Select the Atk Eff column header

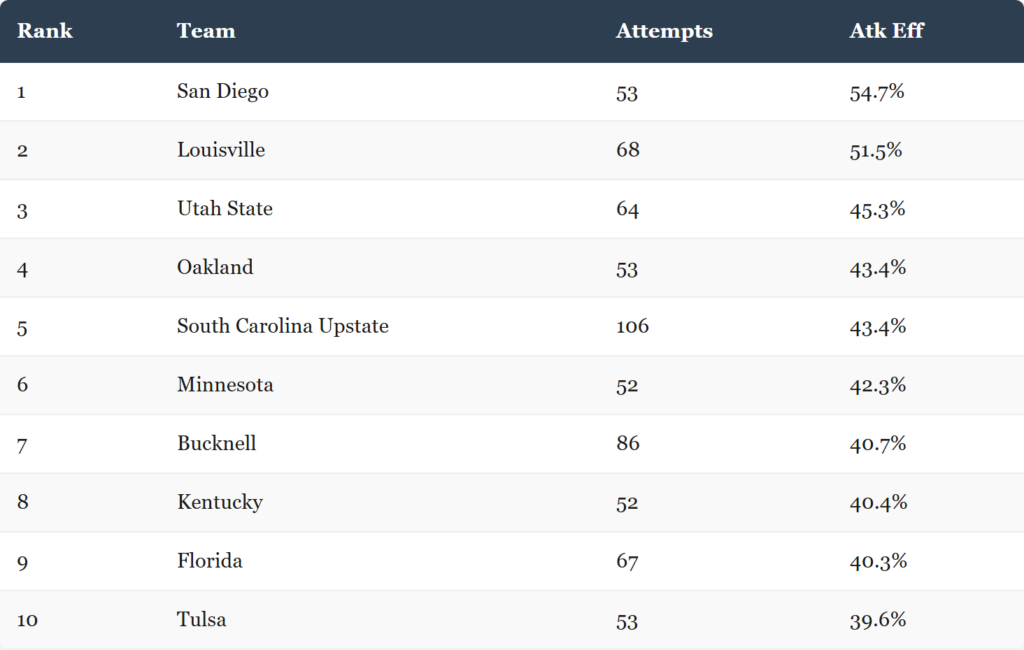tap(886, 31)
